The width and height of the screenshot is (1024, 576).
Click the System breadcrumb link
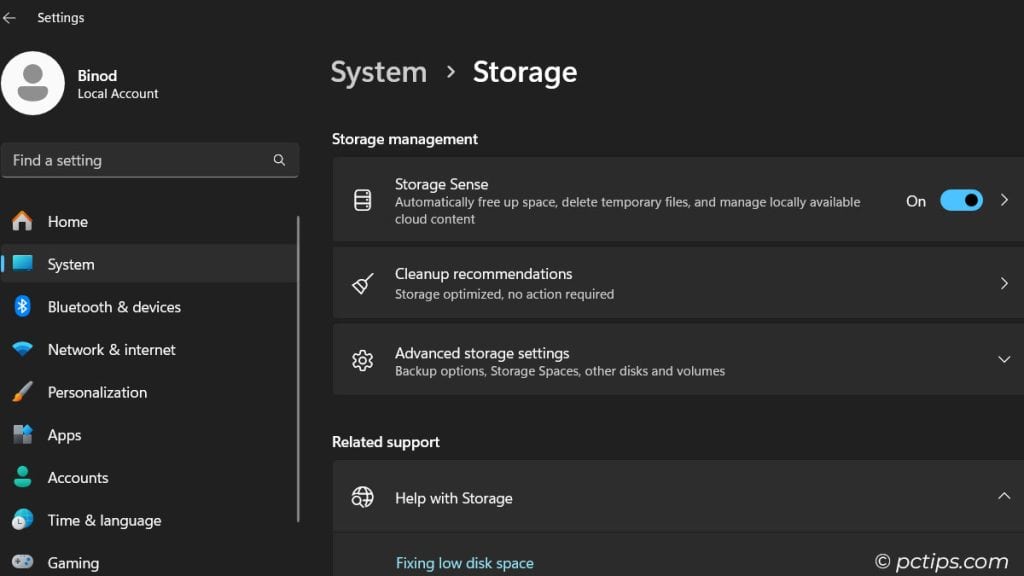tap(379, 72)
